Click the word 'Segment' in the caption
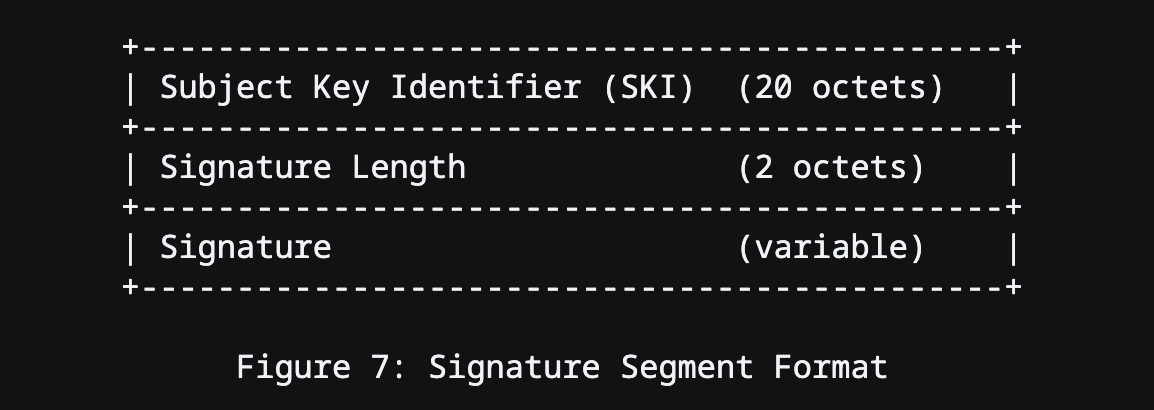The height and width of the screenshot is (410, 1154). pos(687,367)
